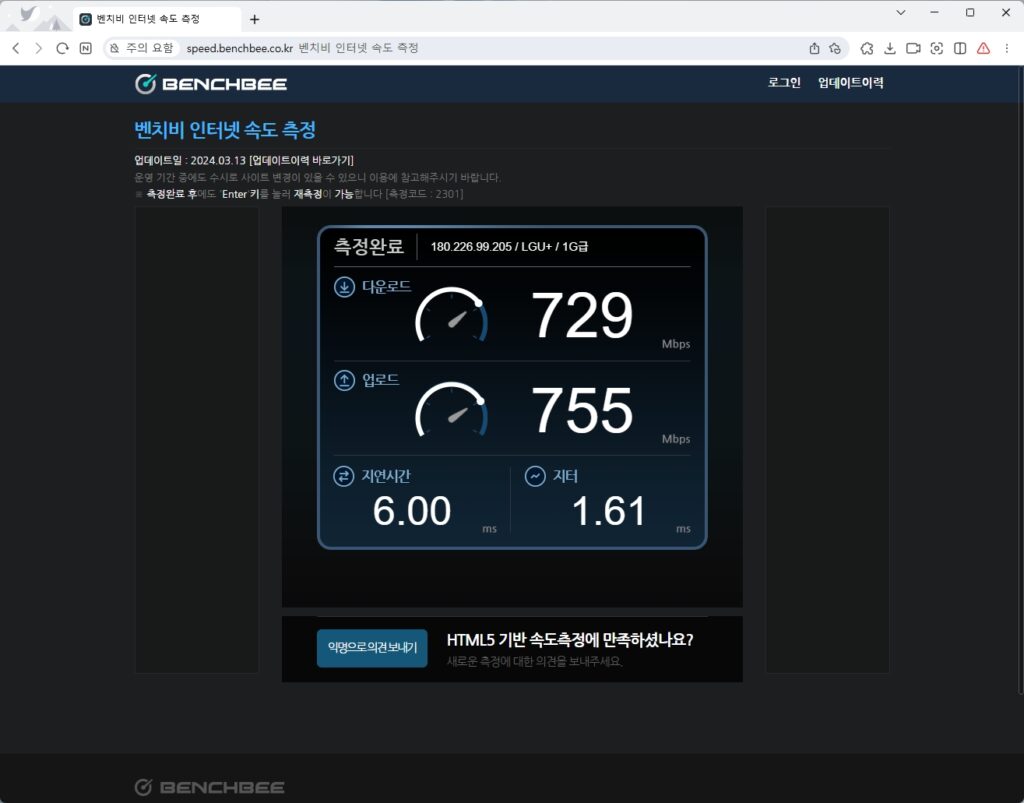Screen dimensions: 1024x803
Task: Open the browser three-dot menu
Action: point(1006,48)
